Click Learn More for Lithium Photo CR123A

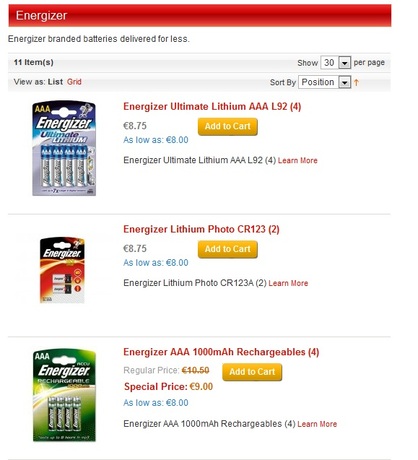pyautogui.click(x=288, y=283)
